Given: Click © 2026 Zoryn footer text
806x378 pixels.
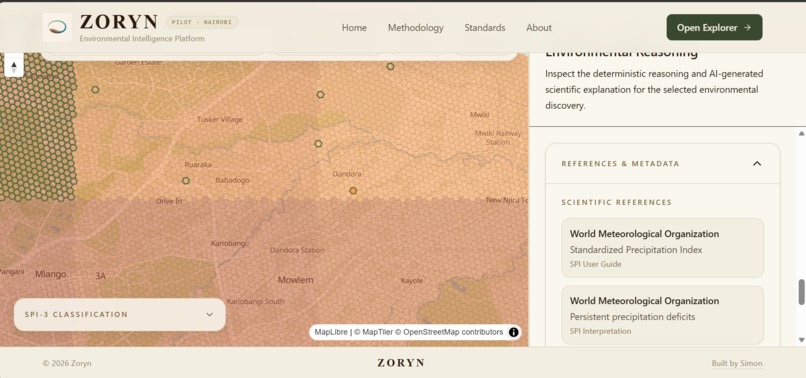Looking at the screenshot, I should [x=67, y=364].
